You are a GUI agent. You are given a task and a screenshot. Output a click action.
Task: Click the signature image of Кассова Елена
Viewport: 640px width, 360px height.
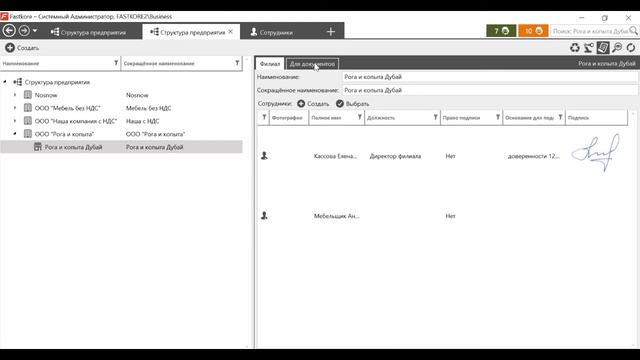click(596, 153)
